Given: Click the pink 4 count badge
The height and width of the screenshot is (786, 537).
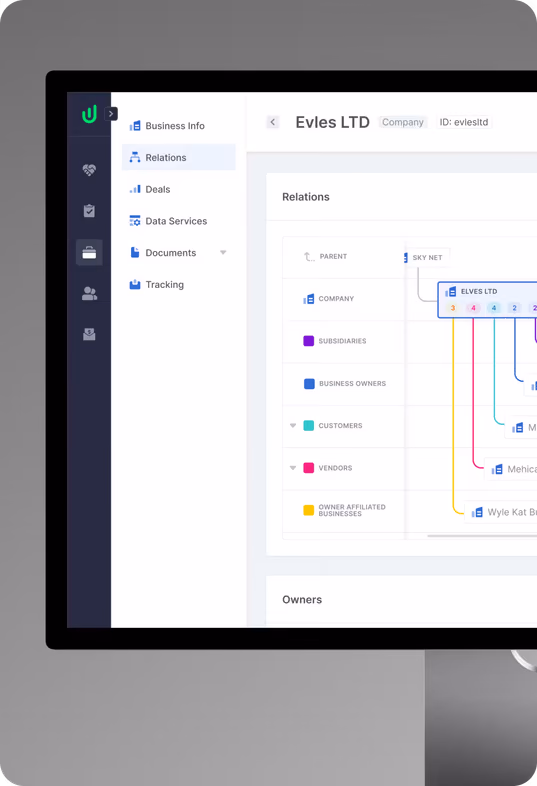Looking at the screenshot, I should click(473, 308).
